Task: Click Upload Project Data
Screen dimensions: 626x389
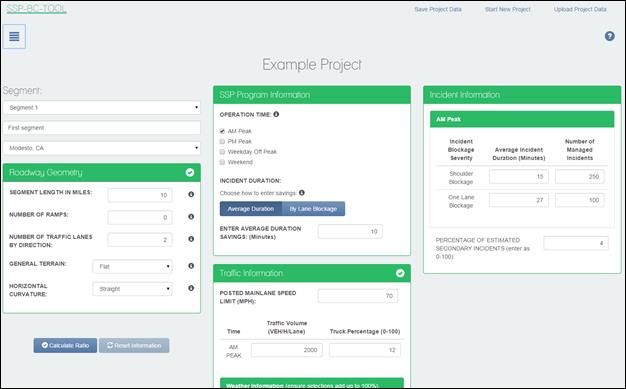Action: click(580, 9)
